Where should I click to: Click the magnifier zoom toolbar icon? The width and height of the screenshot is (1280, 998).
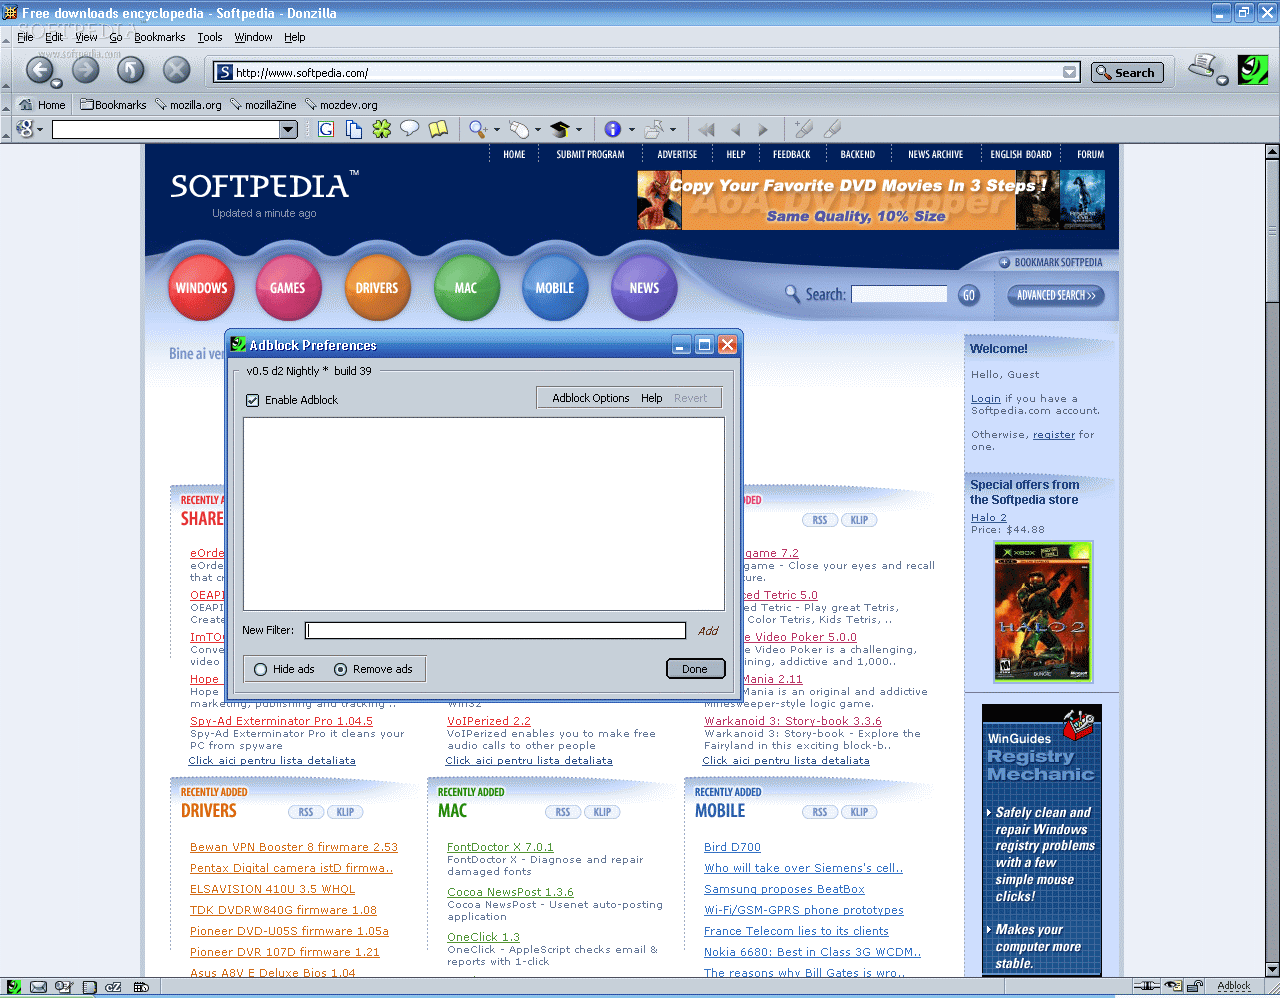pos(477,129)
